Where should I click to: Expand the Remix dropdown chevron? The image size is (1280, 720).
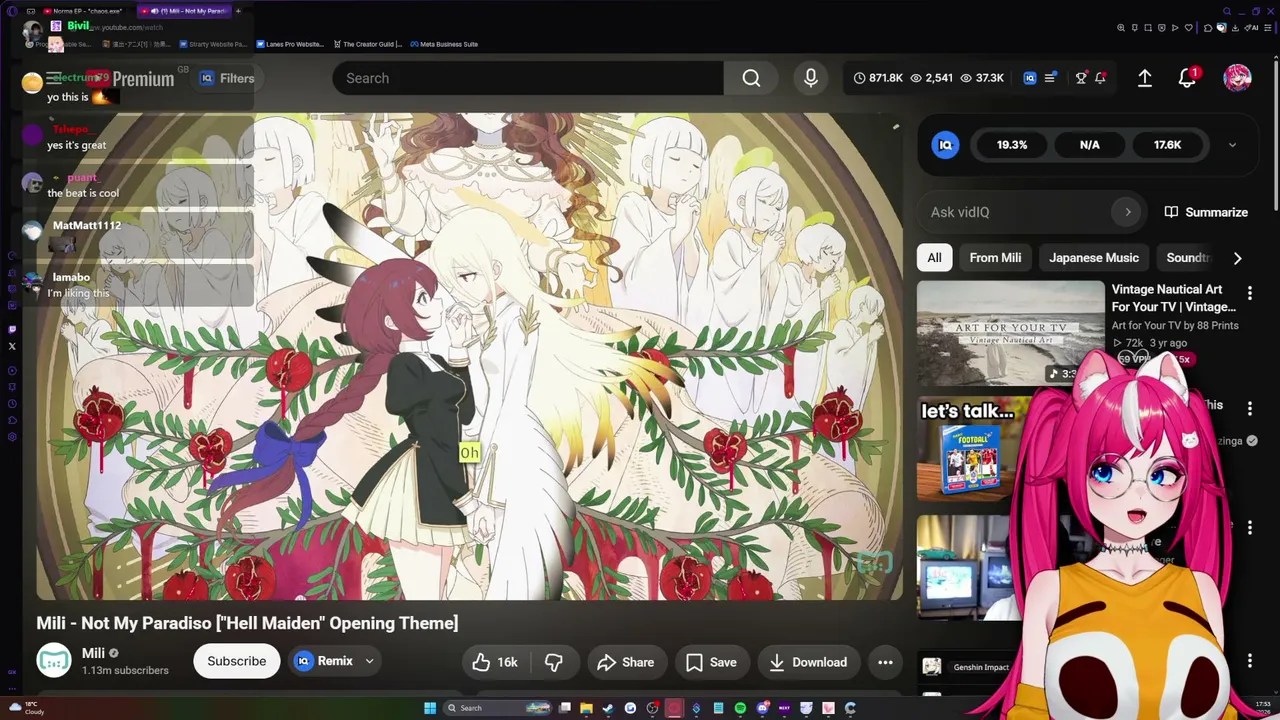point(369,661)
